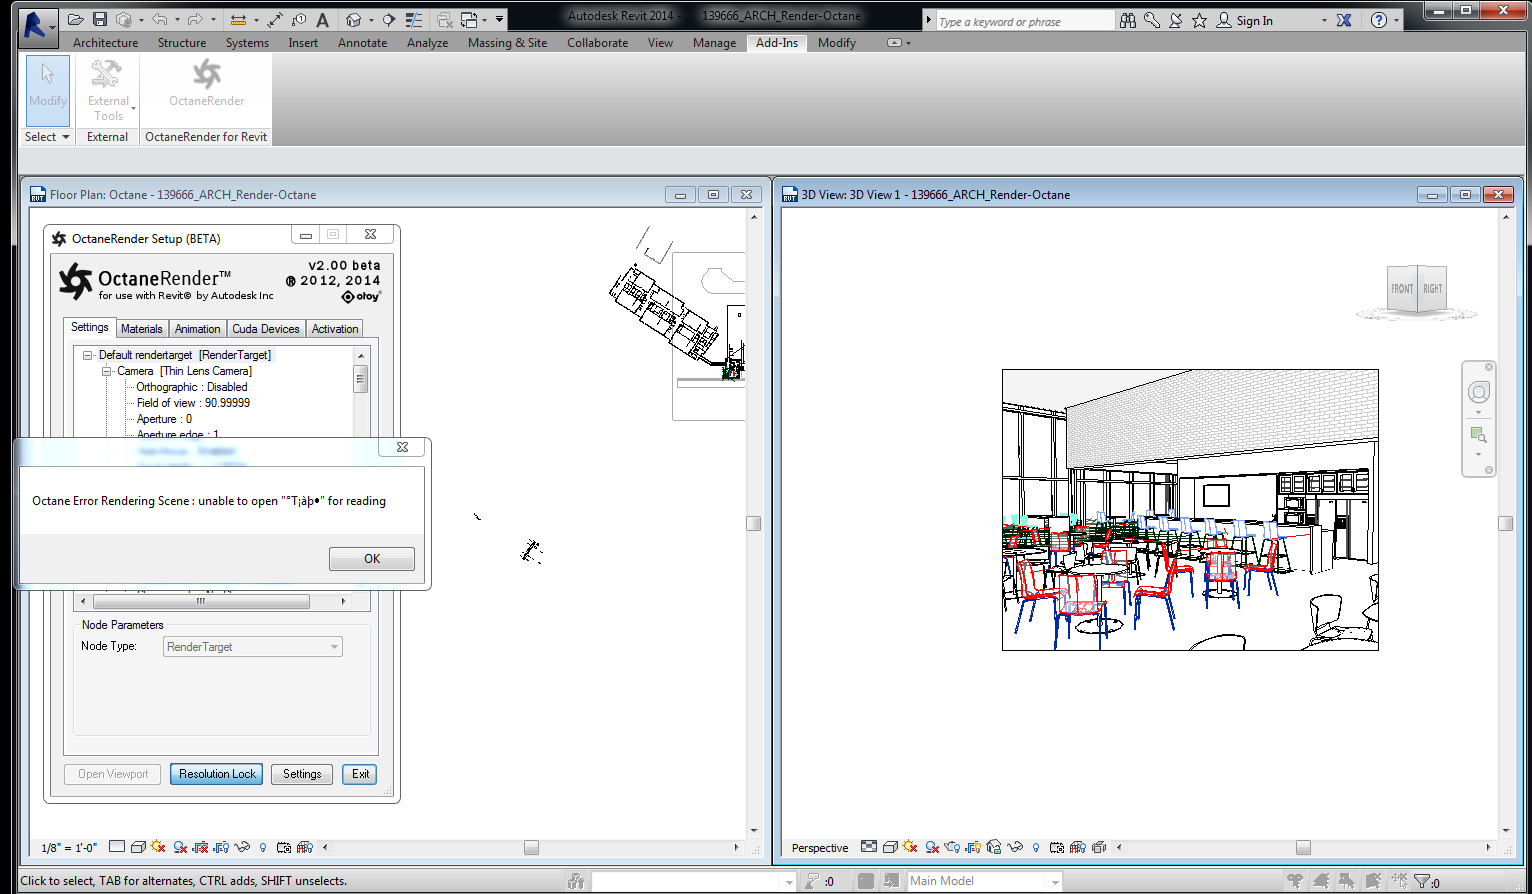Click the ViewCube in 3D view
Viewport: 1532px width, 894px height.
tap(1417, 289)
